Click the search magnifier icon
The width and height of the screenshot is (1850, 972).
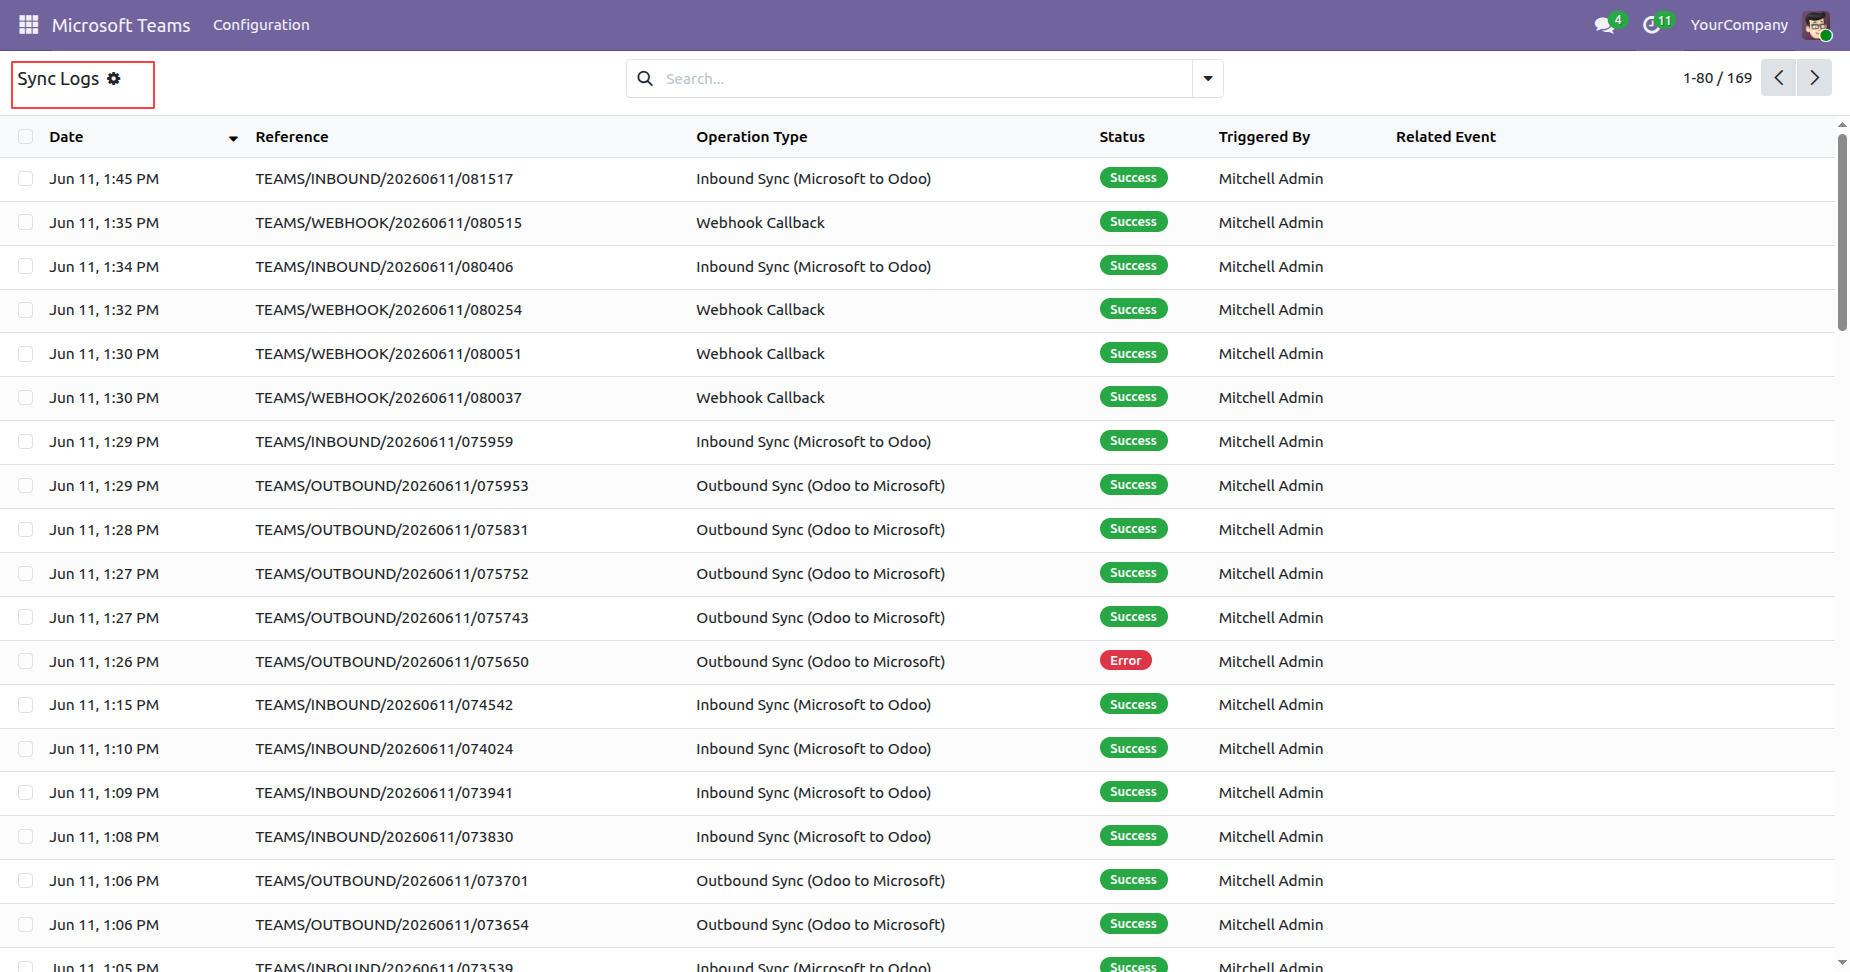pos(645,78)
